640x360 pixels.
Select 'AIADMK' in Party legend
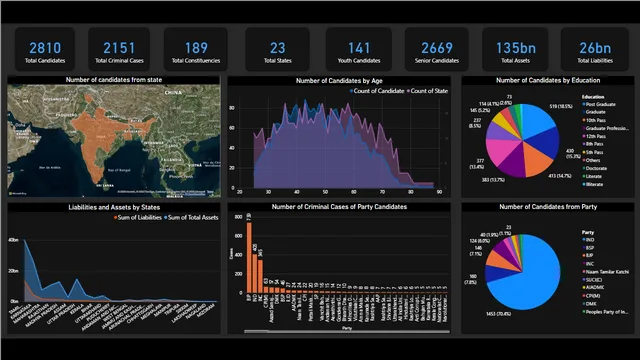point(593,287)
